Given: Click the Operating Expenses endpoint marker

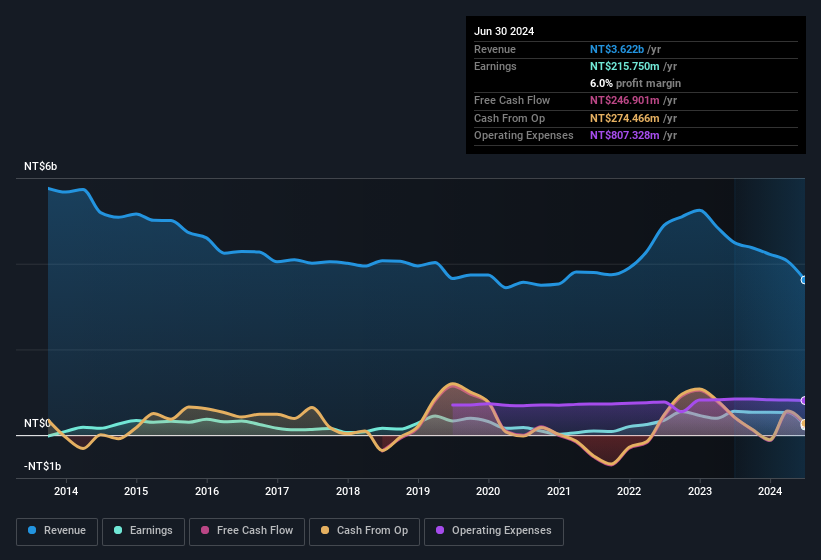Looking at the screenshot, I should (x=804, y=401).
